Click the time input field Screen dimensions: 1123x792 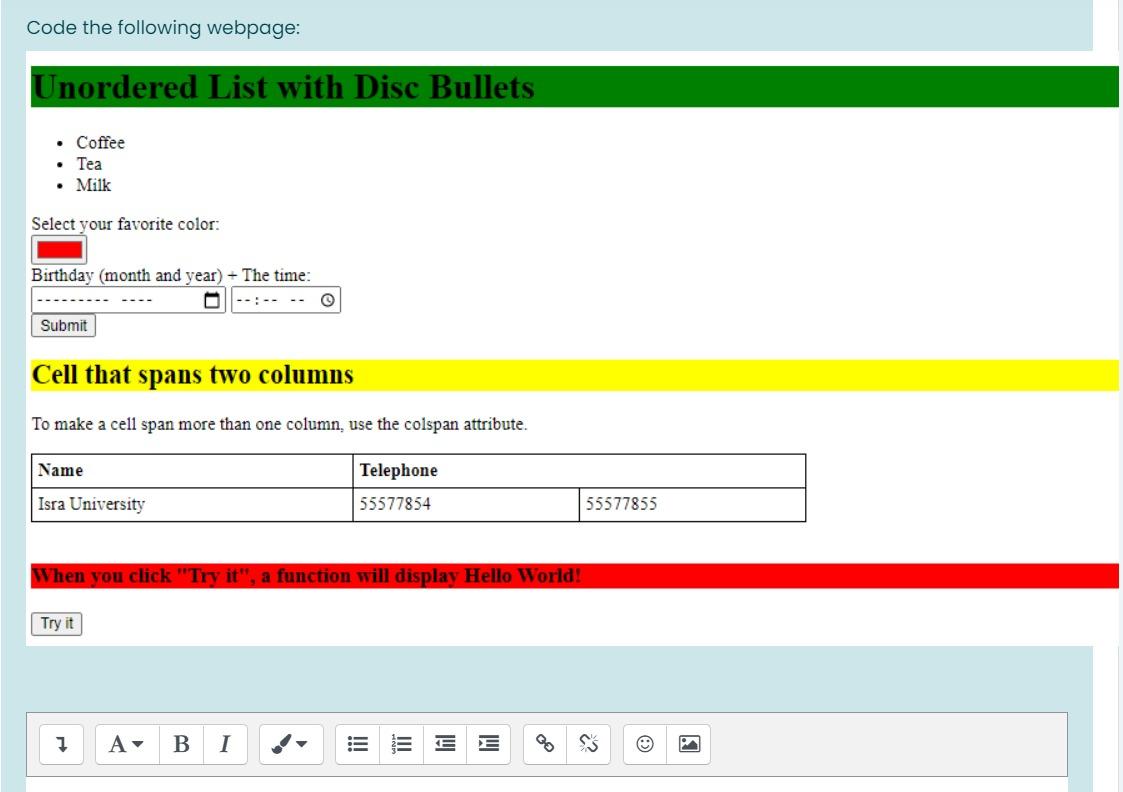[286, 300]
